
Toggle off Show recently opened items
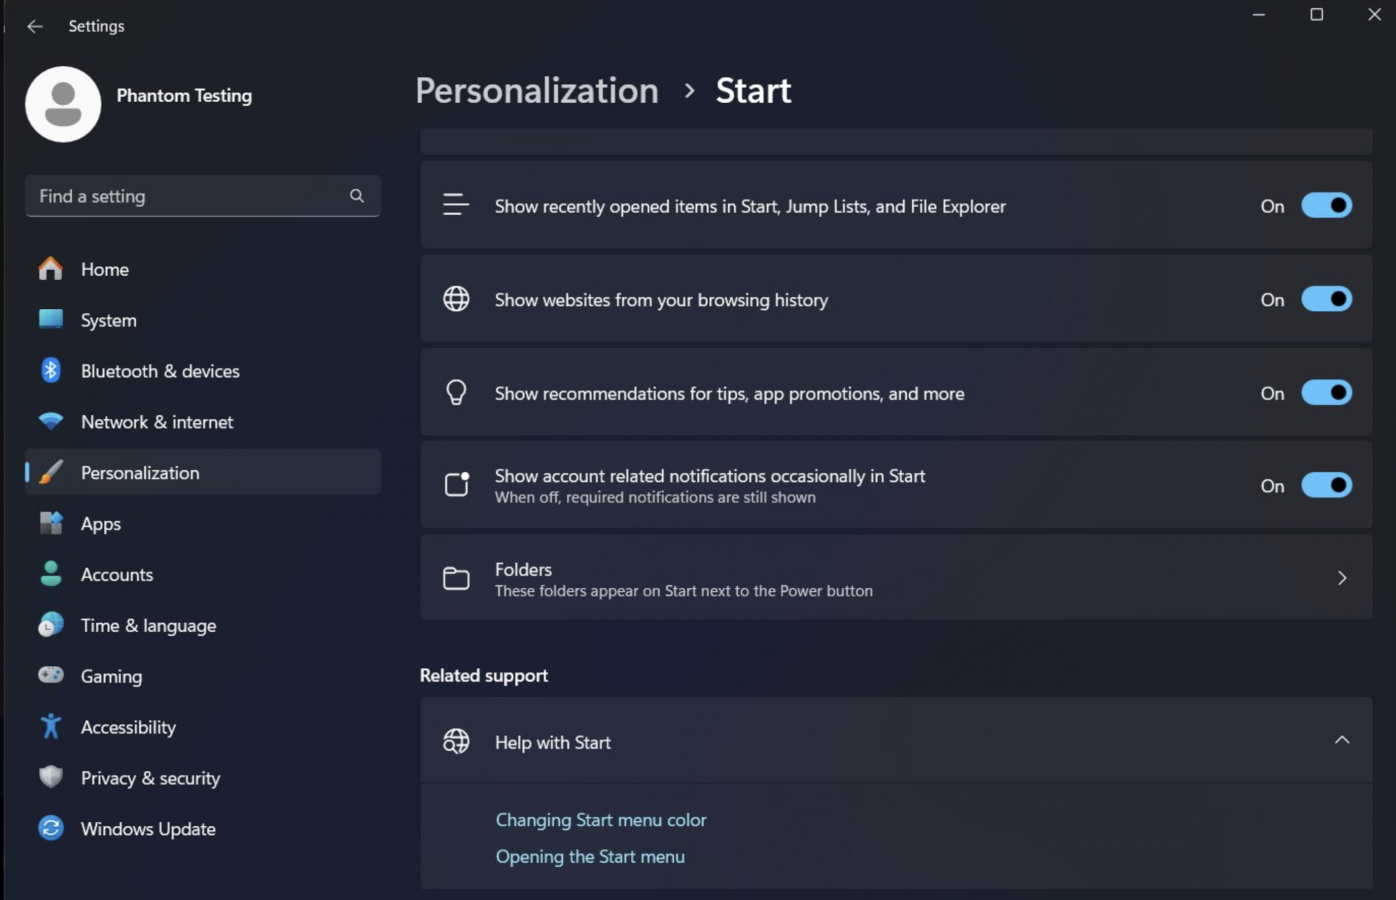(1326, 206)
